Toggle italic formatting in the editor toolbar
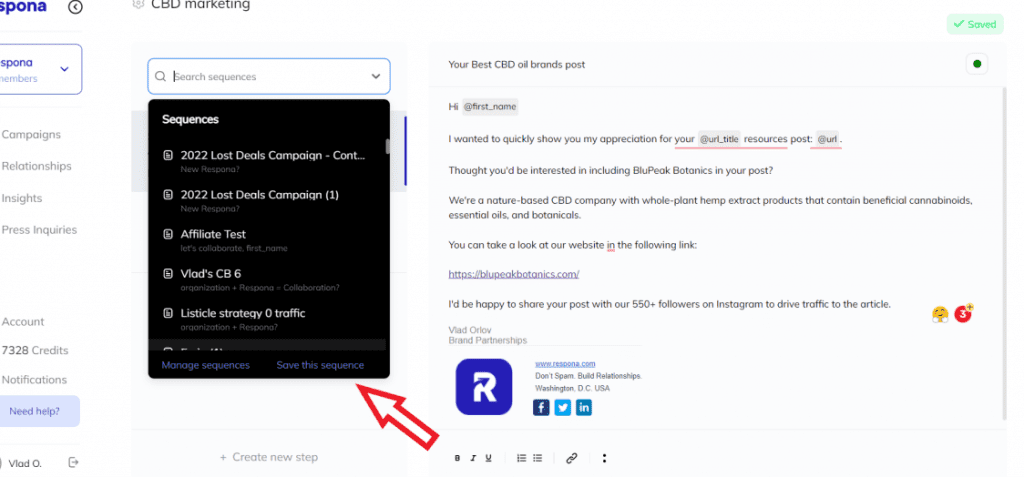 (x=473, y=459)
